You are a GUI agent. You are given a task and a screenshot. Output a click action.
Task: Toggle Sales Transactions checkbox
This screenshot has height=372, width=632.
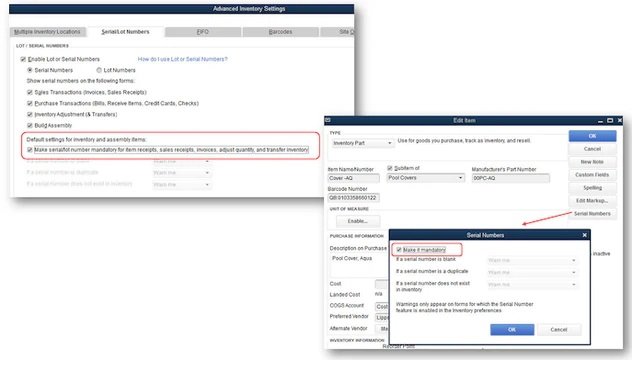[x=29, y=92]
